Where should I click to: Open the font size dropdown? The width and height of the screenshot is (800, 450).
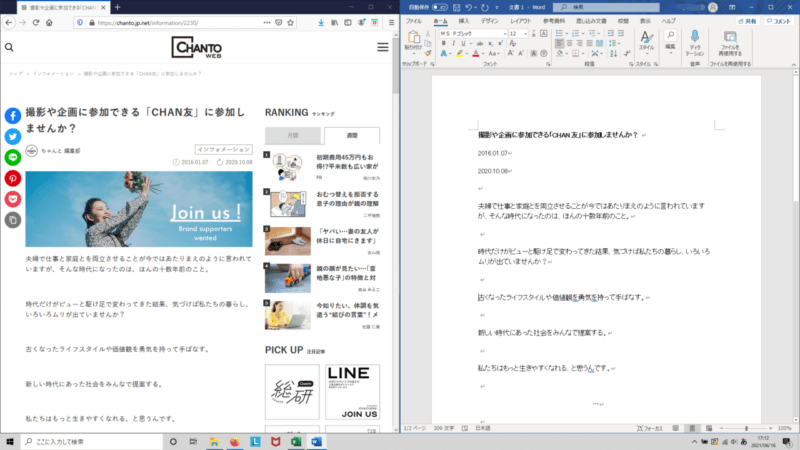pyautogui.click(x=525, y=33)
